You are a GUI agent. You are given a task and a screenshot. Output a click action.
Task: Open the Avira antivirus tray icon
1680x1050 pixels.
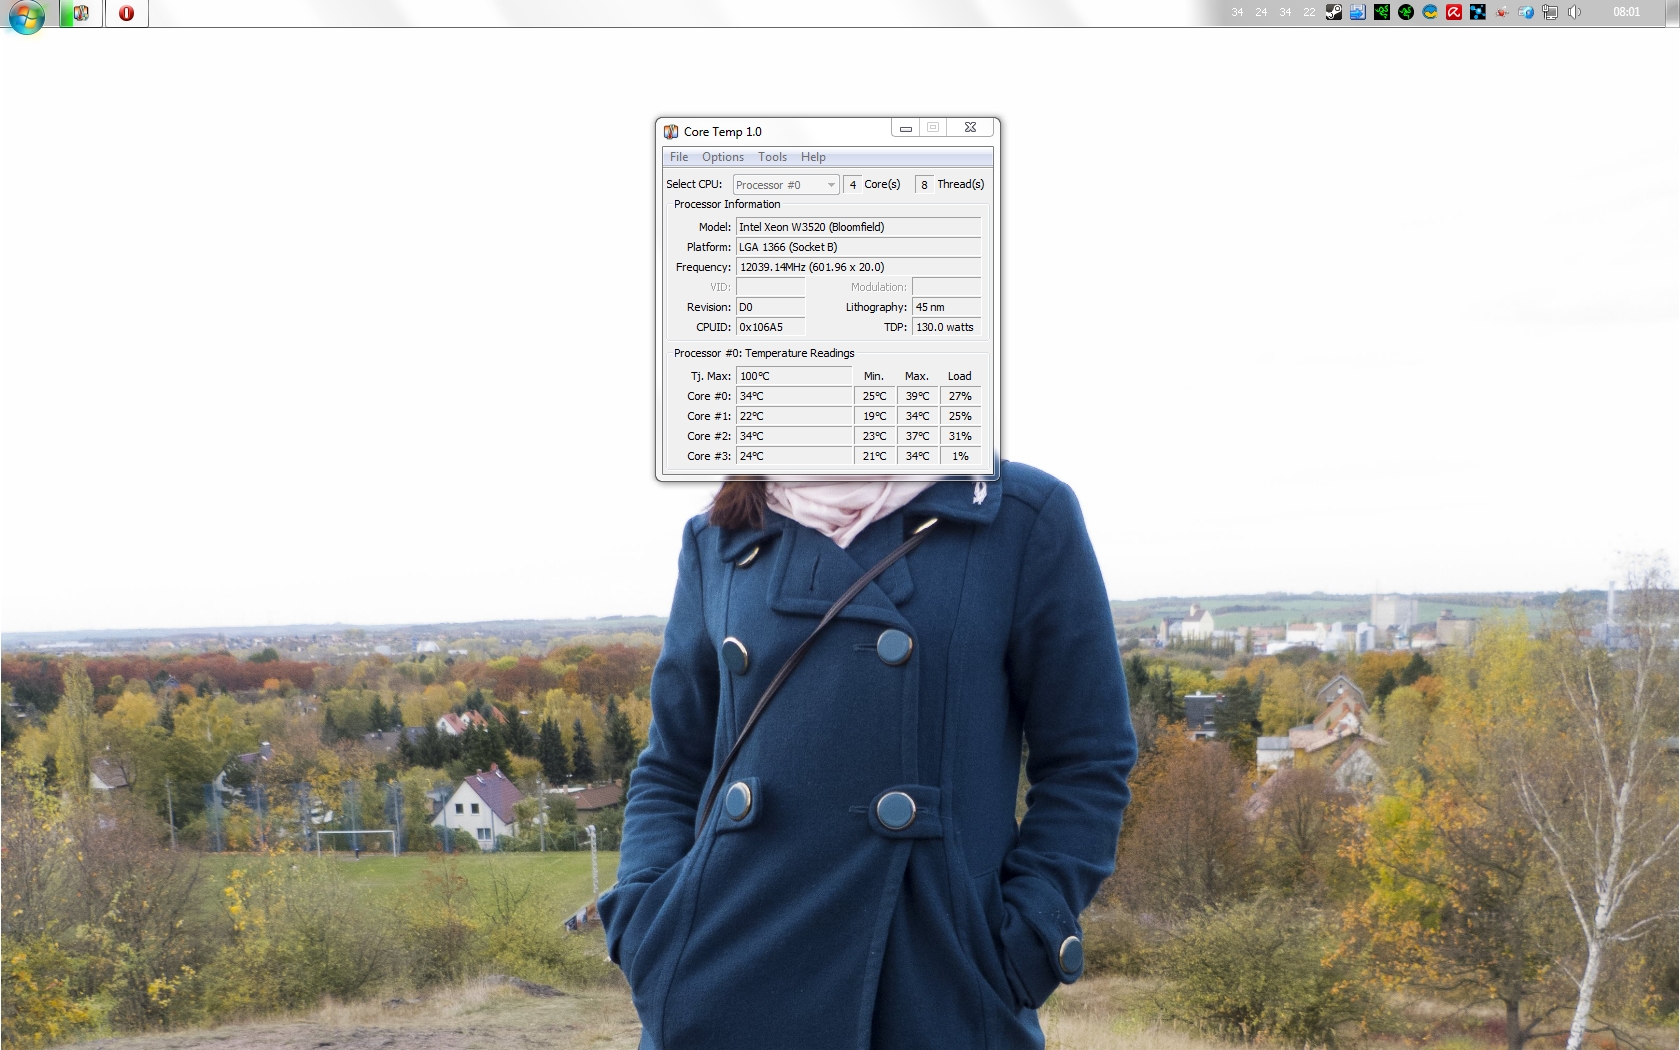(x=1454, y=12)
